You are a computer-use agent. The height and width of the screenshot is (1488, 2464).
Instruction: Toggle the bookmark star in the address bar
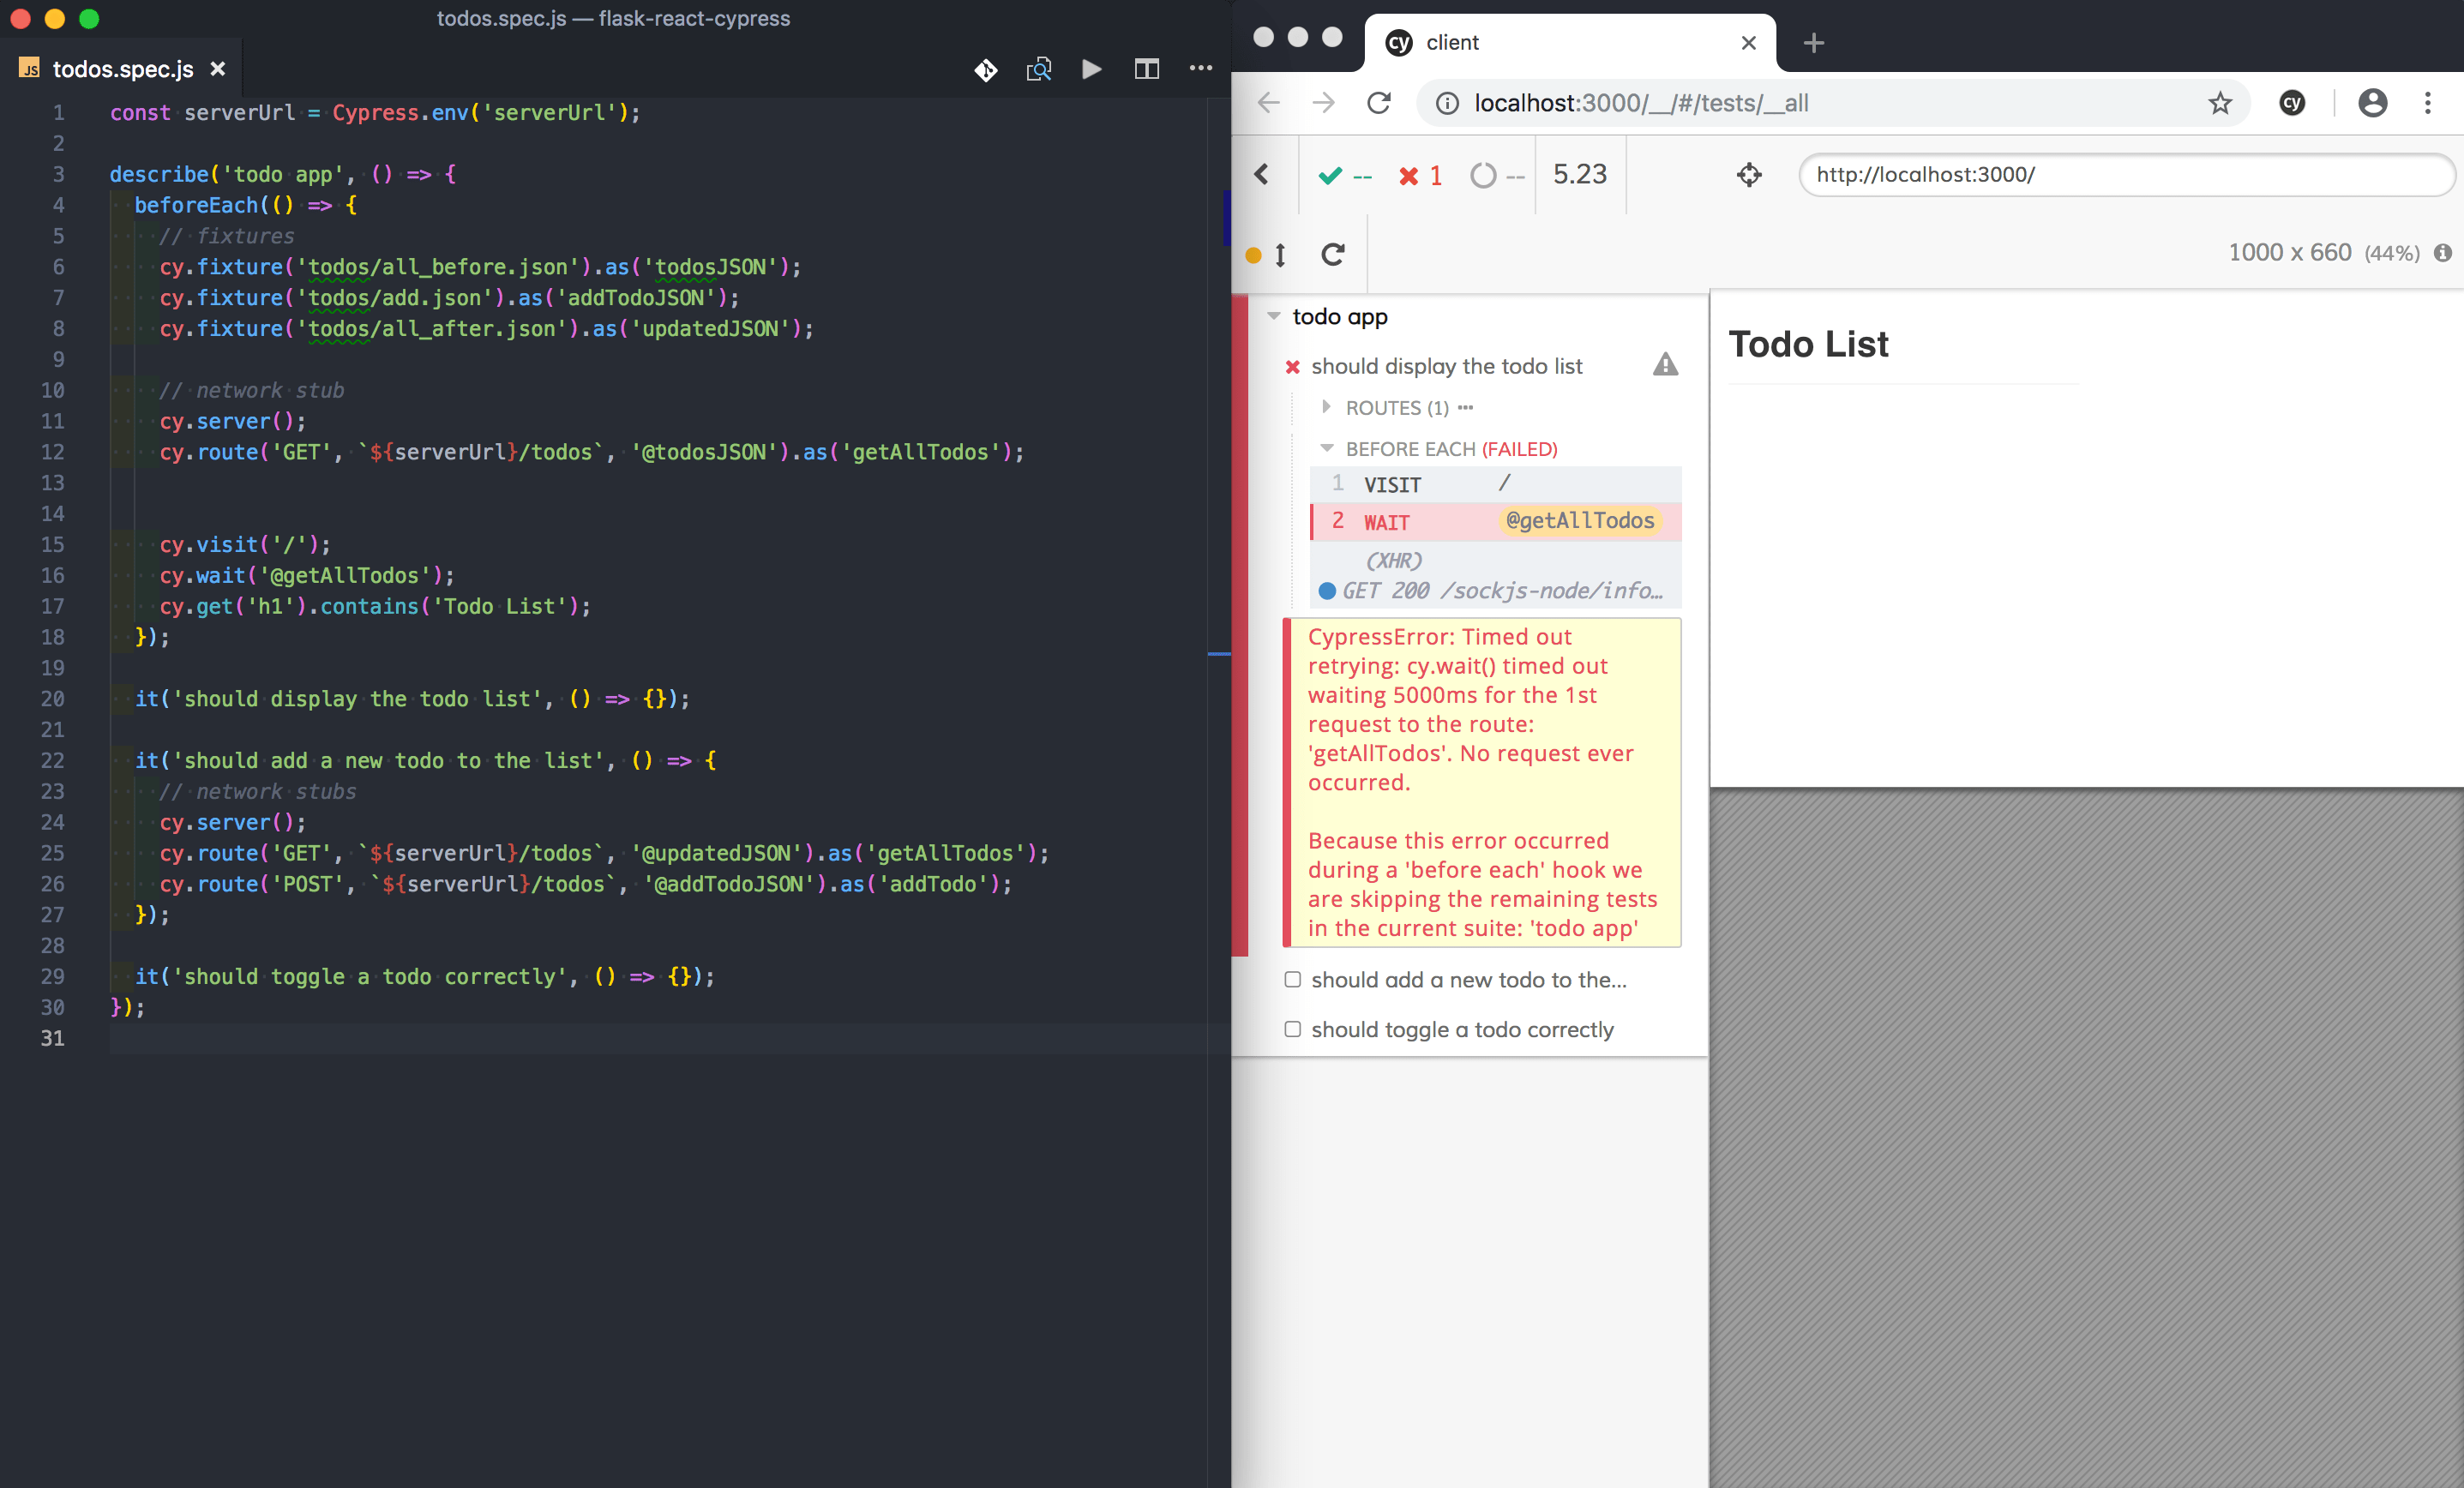[x=2220, y=103]
